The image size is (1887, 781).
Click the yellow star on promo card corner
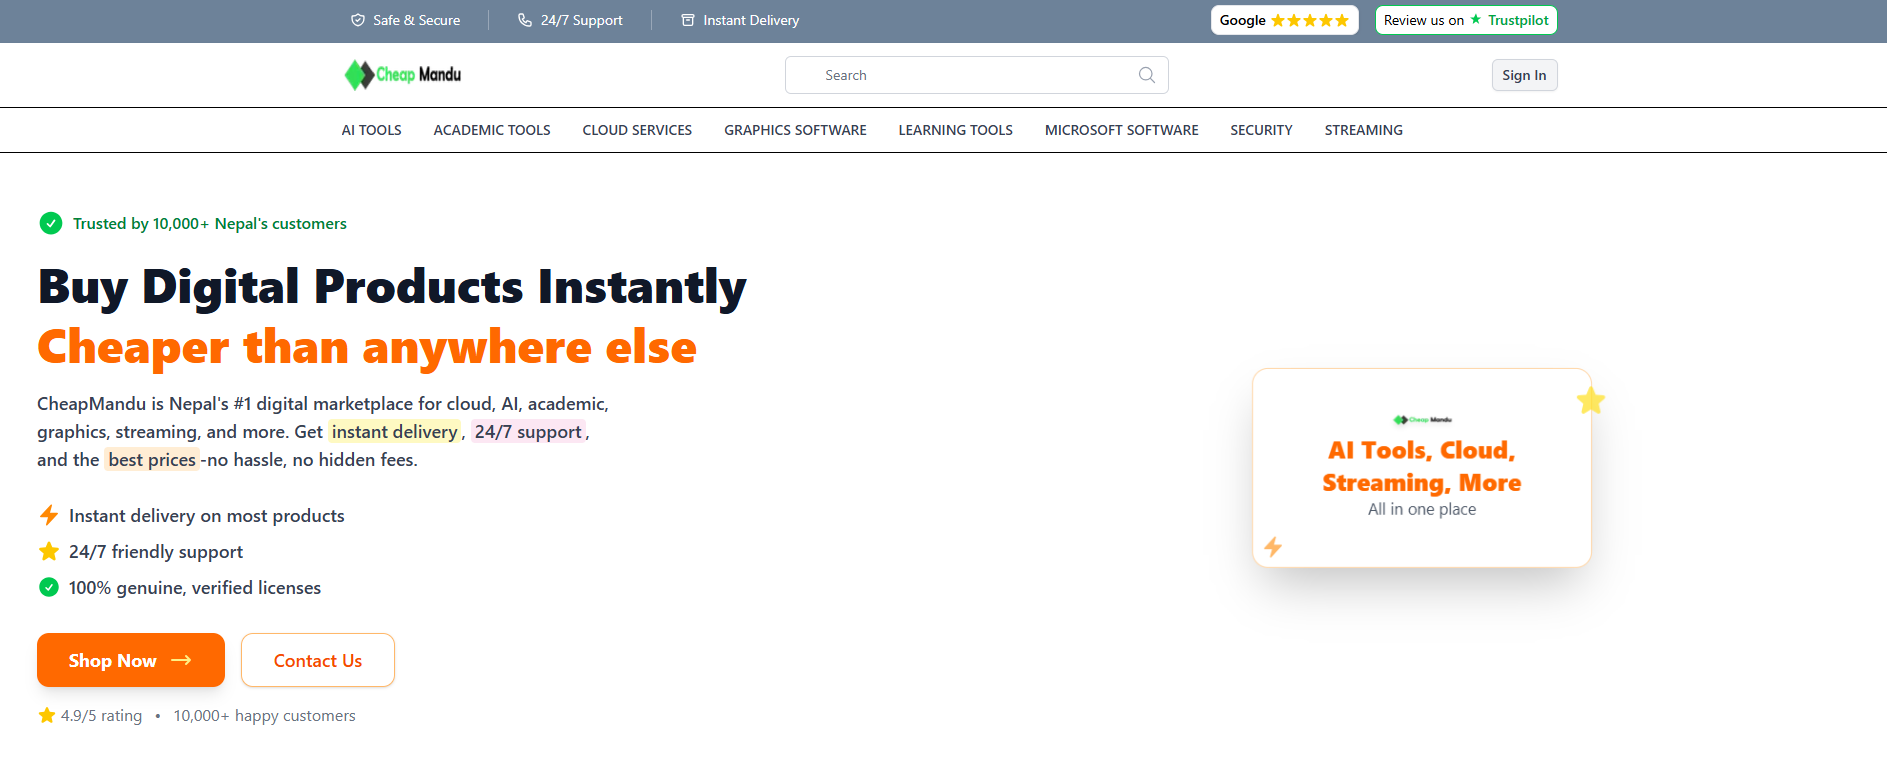tap(1590, 401)
